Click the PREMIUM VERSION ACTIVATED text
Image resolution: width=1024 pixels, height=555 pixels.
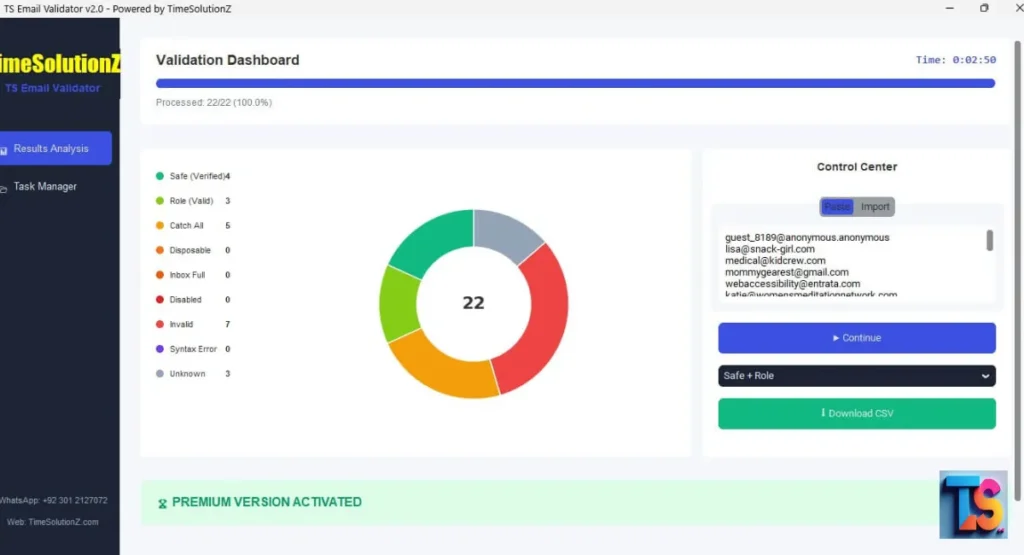[x=266, y=501]
